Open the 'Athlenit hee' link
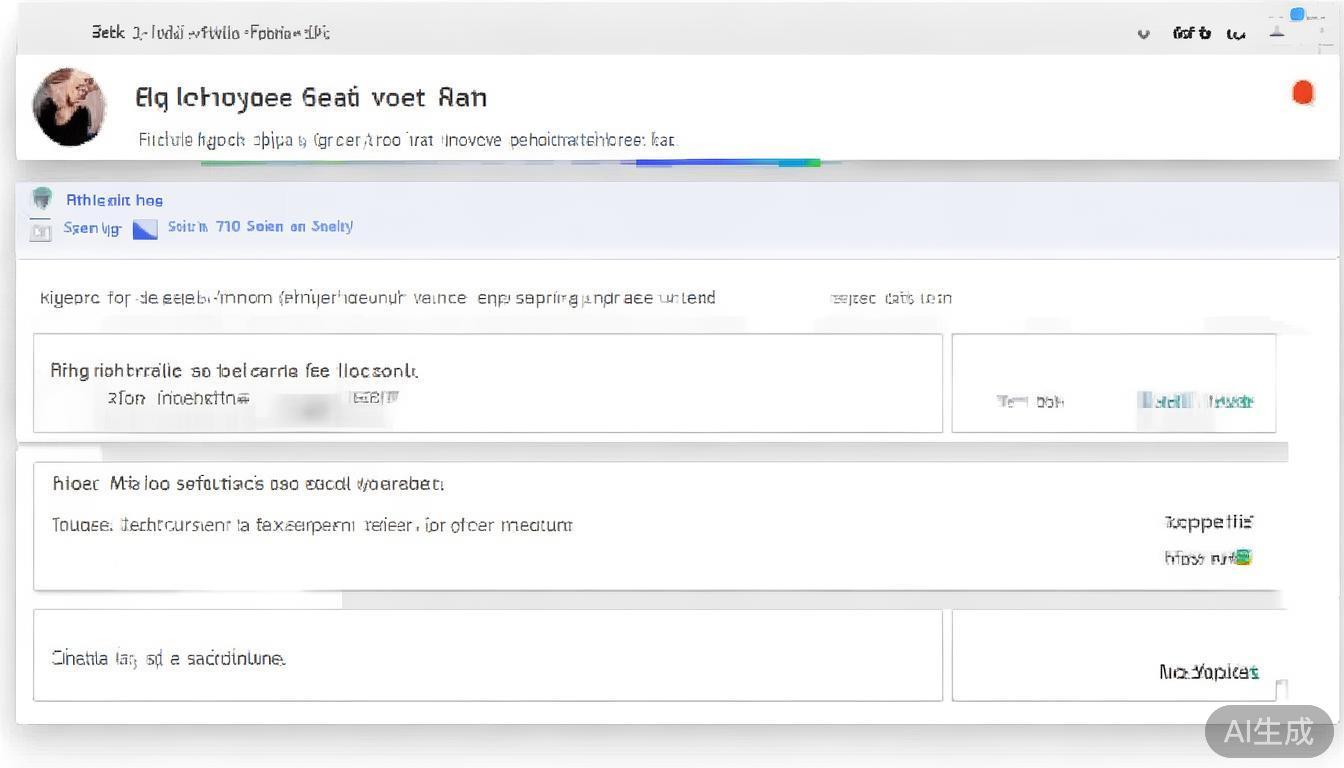Screen dimensions: 1344x768 click(114, 200)
